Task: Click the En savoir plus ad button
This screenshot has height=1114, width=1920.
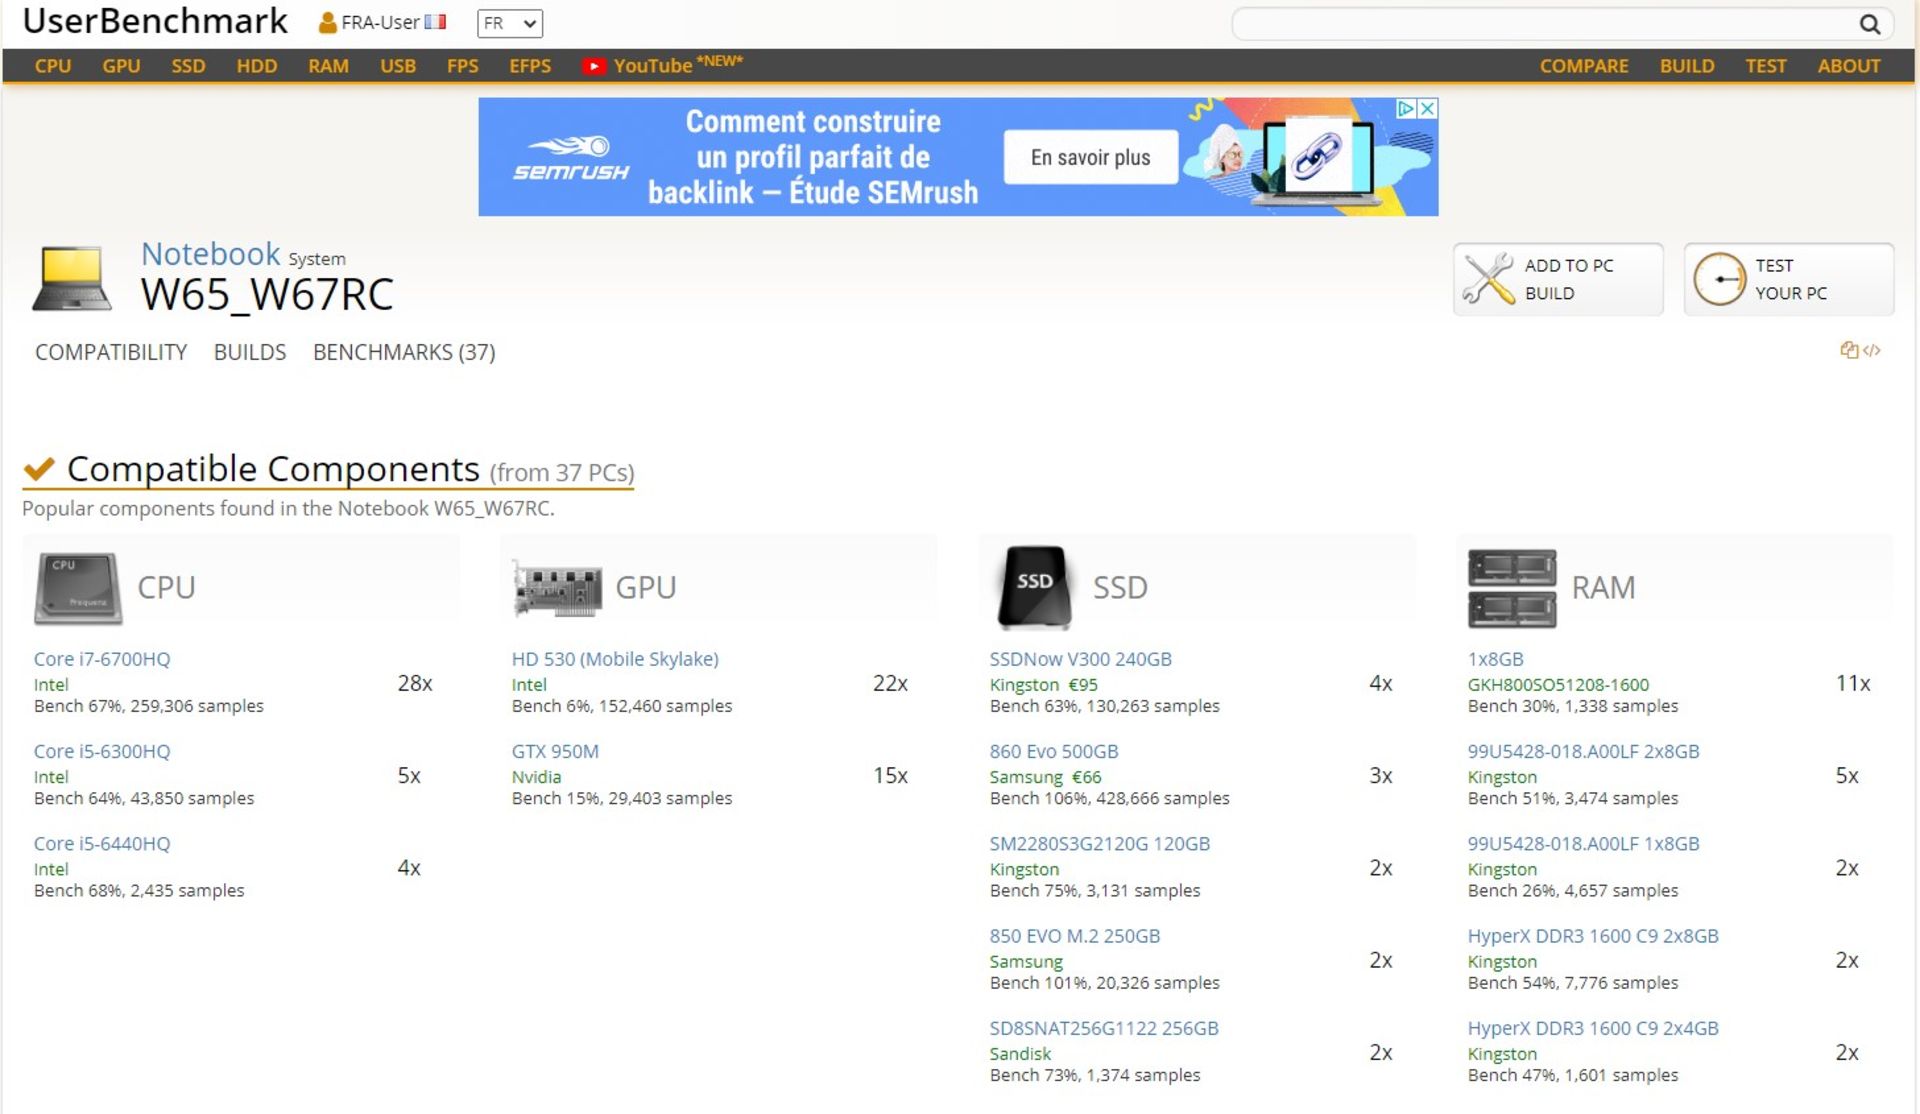Action: click(1091, 157)
